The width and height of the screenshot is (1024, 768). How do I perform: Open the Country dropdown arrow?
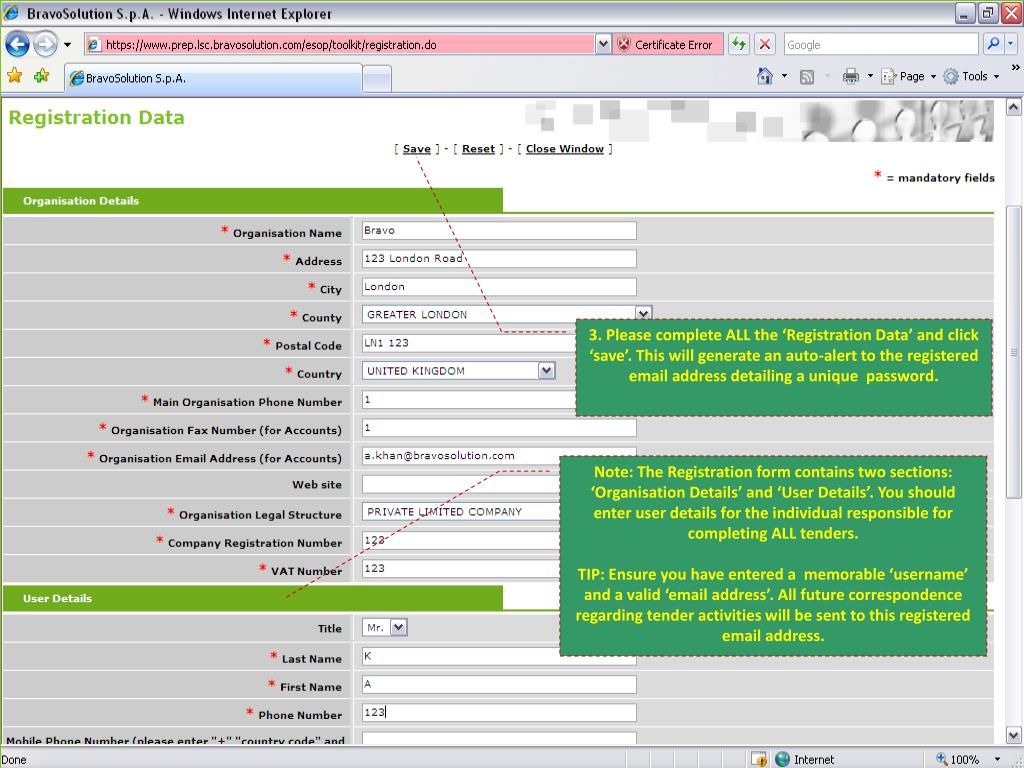(x=547, y=371)
